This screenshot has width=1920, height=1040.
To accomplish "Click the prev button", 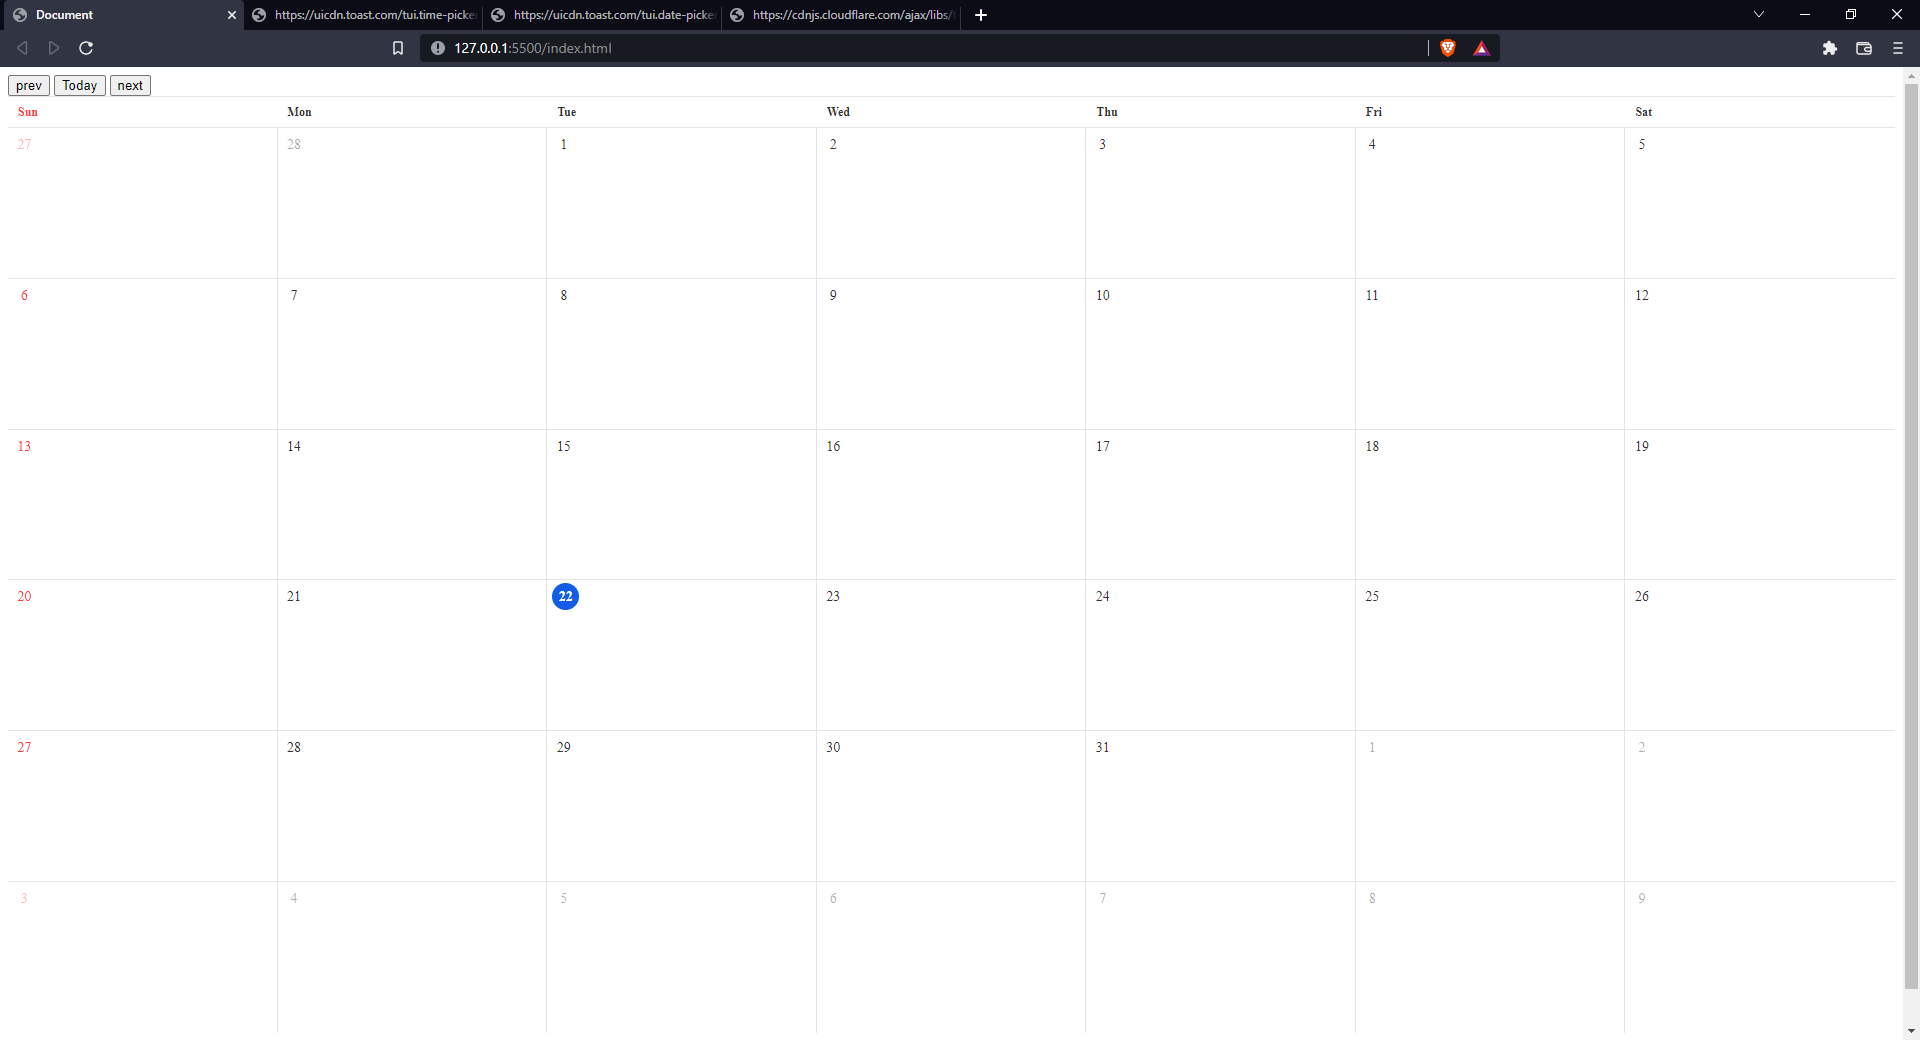I will [28, 85].
